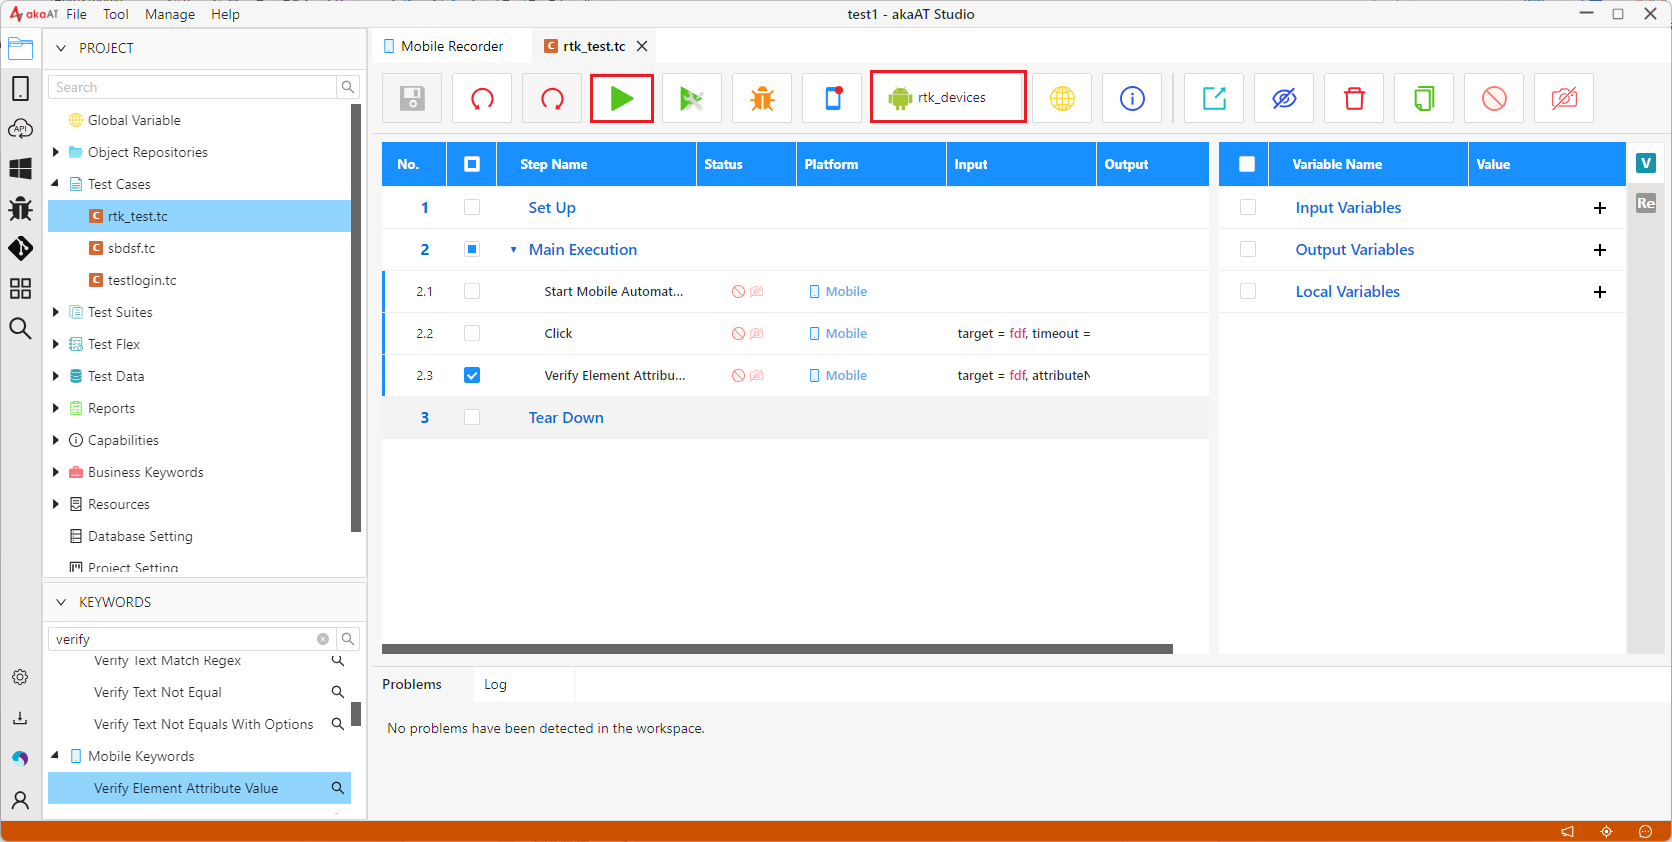Collapse the KEYWORDS panel chevron

[61, 602]
